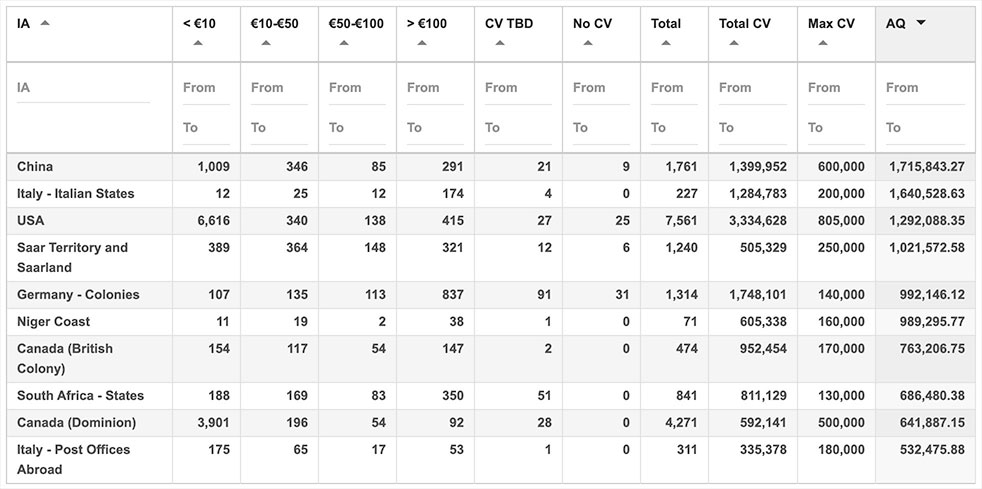982x489 pixels.
Task: Click the From field under < €10
Action: click(206, 88)
